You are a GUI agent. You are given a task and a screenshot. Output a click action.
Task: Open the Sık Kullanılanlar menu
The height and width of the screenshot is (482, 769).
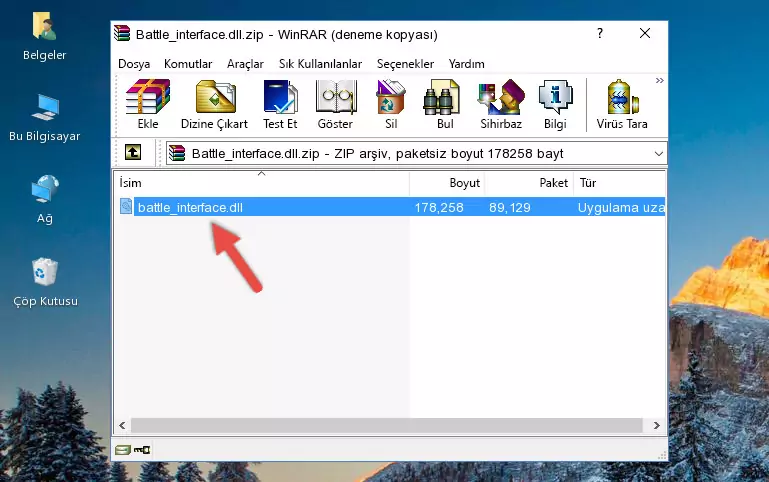tap(320, 64)
